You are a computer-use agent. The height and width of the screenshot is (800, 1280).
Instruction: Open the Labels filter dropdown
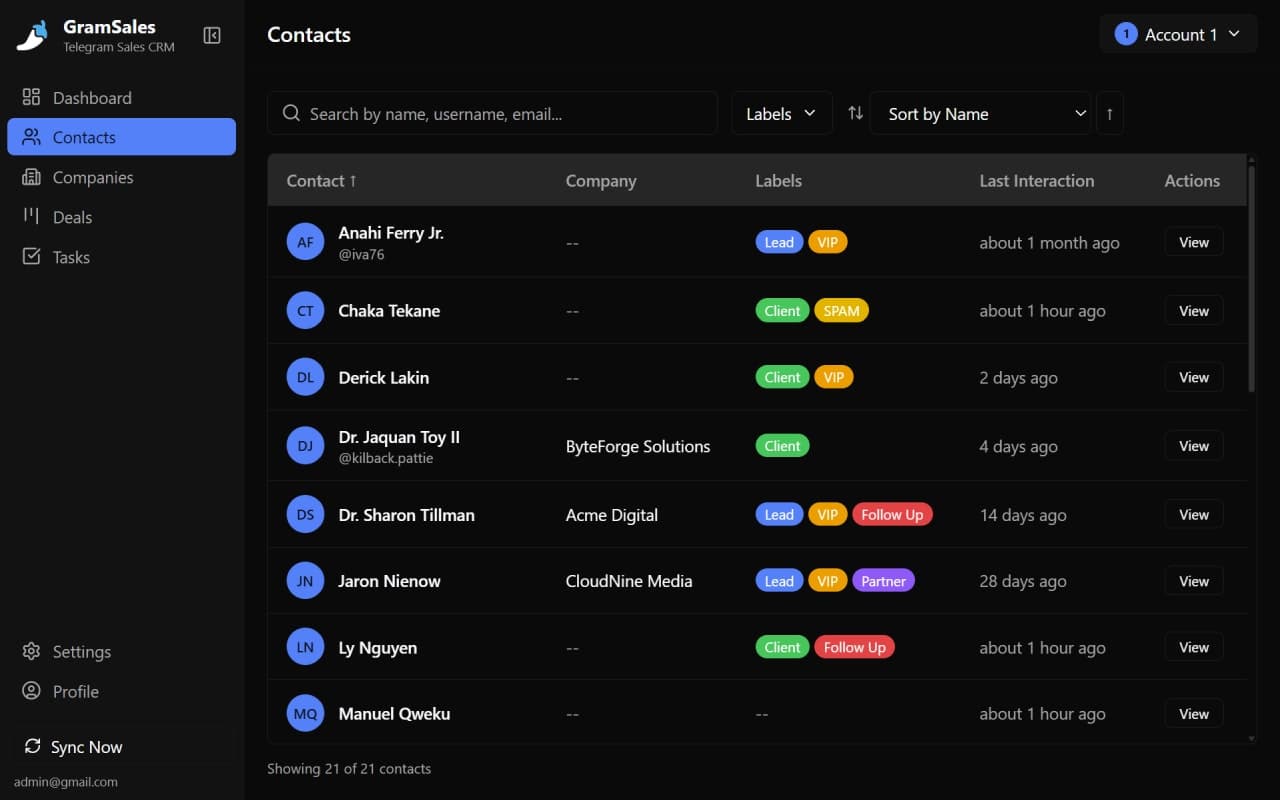(781, 113)
